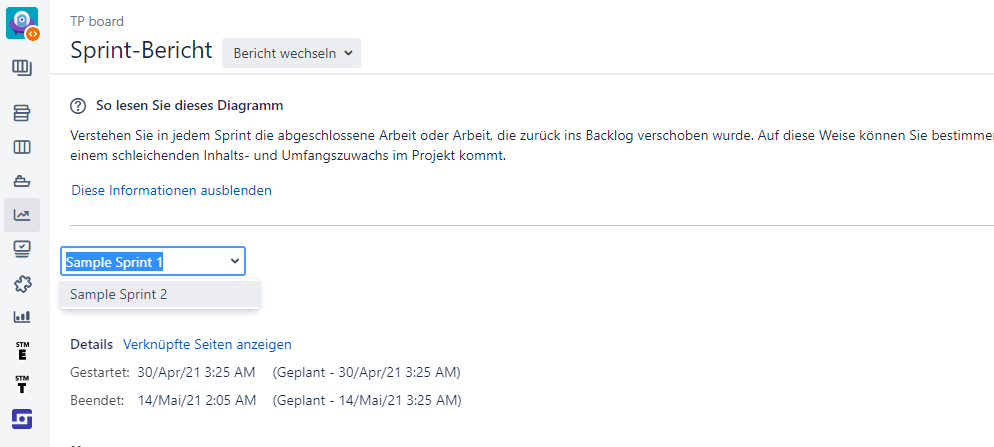Open the TP board icon below the avatar
This screenshot has width=994, height=447.
pos(22,67)
